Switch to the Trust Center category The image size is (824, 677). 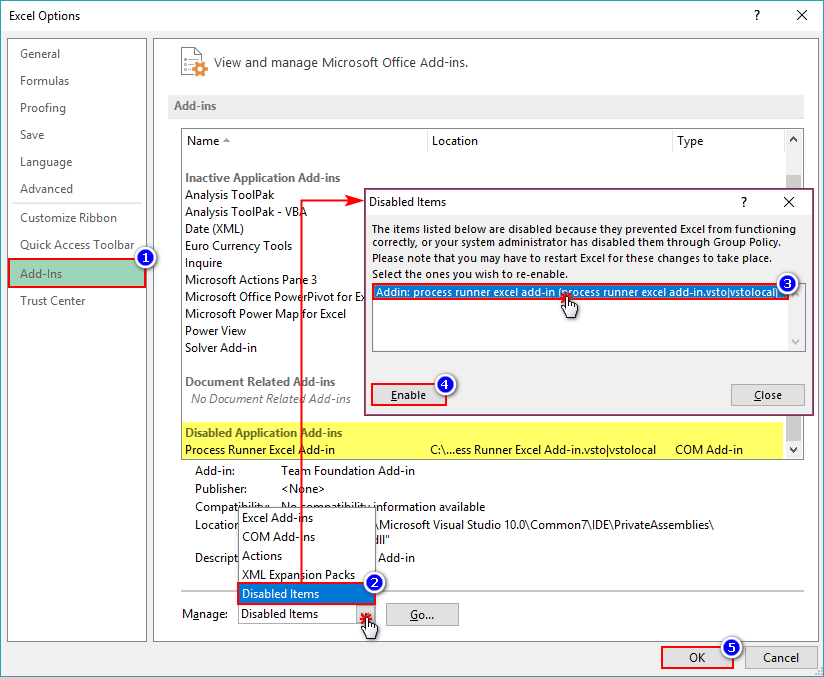click(52, 300)
